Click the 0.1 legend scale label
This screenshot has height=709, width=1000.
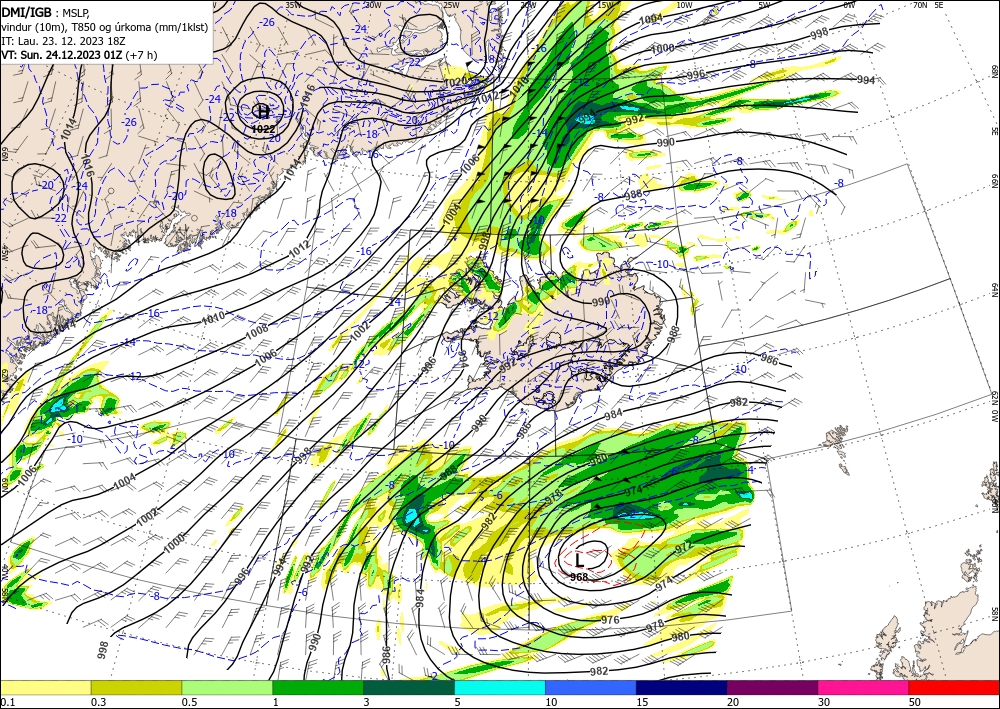coord(8,702)
